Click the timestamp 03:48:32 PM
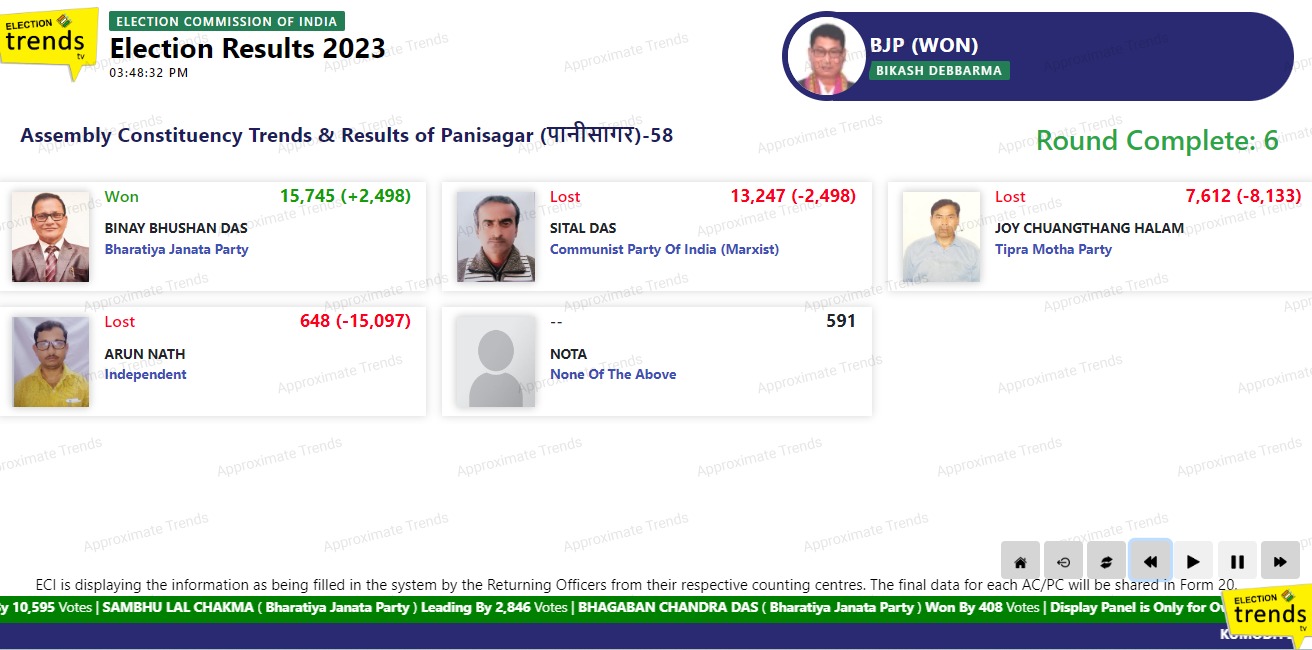Screen dimensions: 1312x650 pyautogui.click(x=149, y=73)
